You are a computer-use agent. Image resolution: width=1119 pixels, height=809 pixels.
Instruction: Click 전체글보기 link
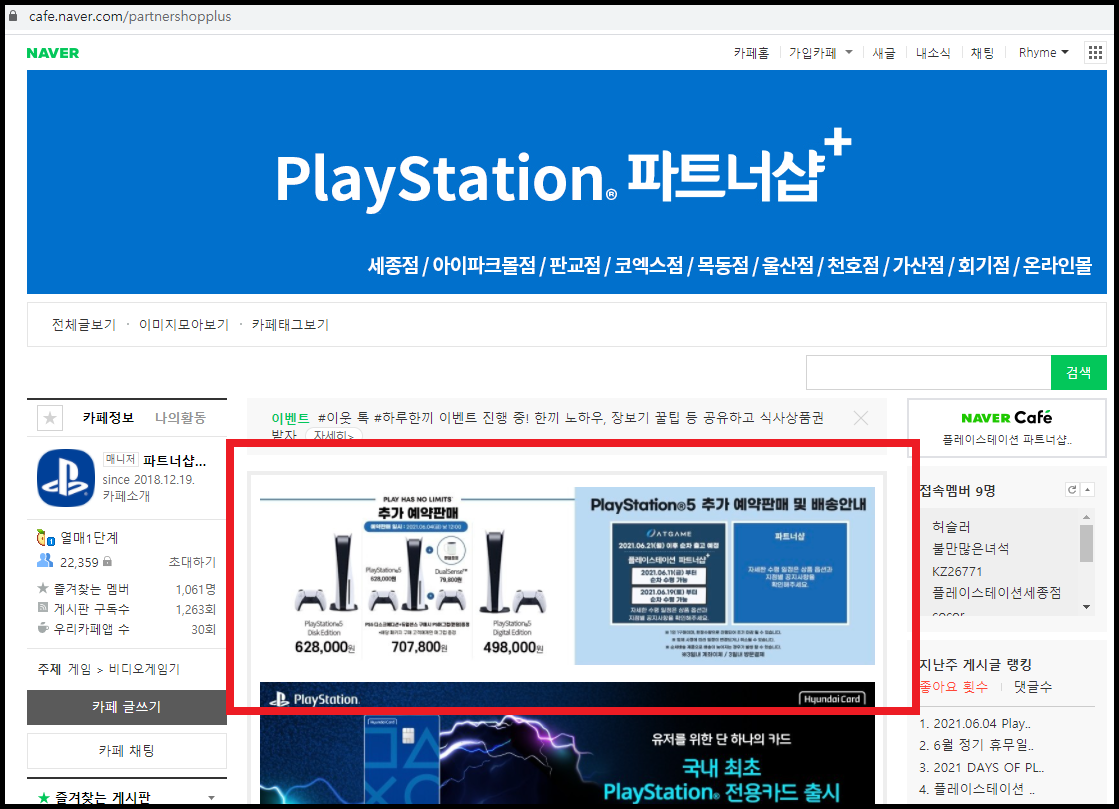point(83,325)
